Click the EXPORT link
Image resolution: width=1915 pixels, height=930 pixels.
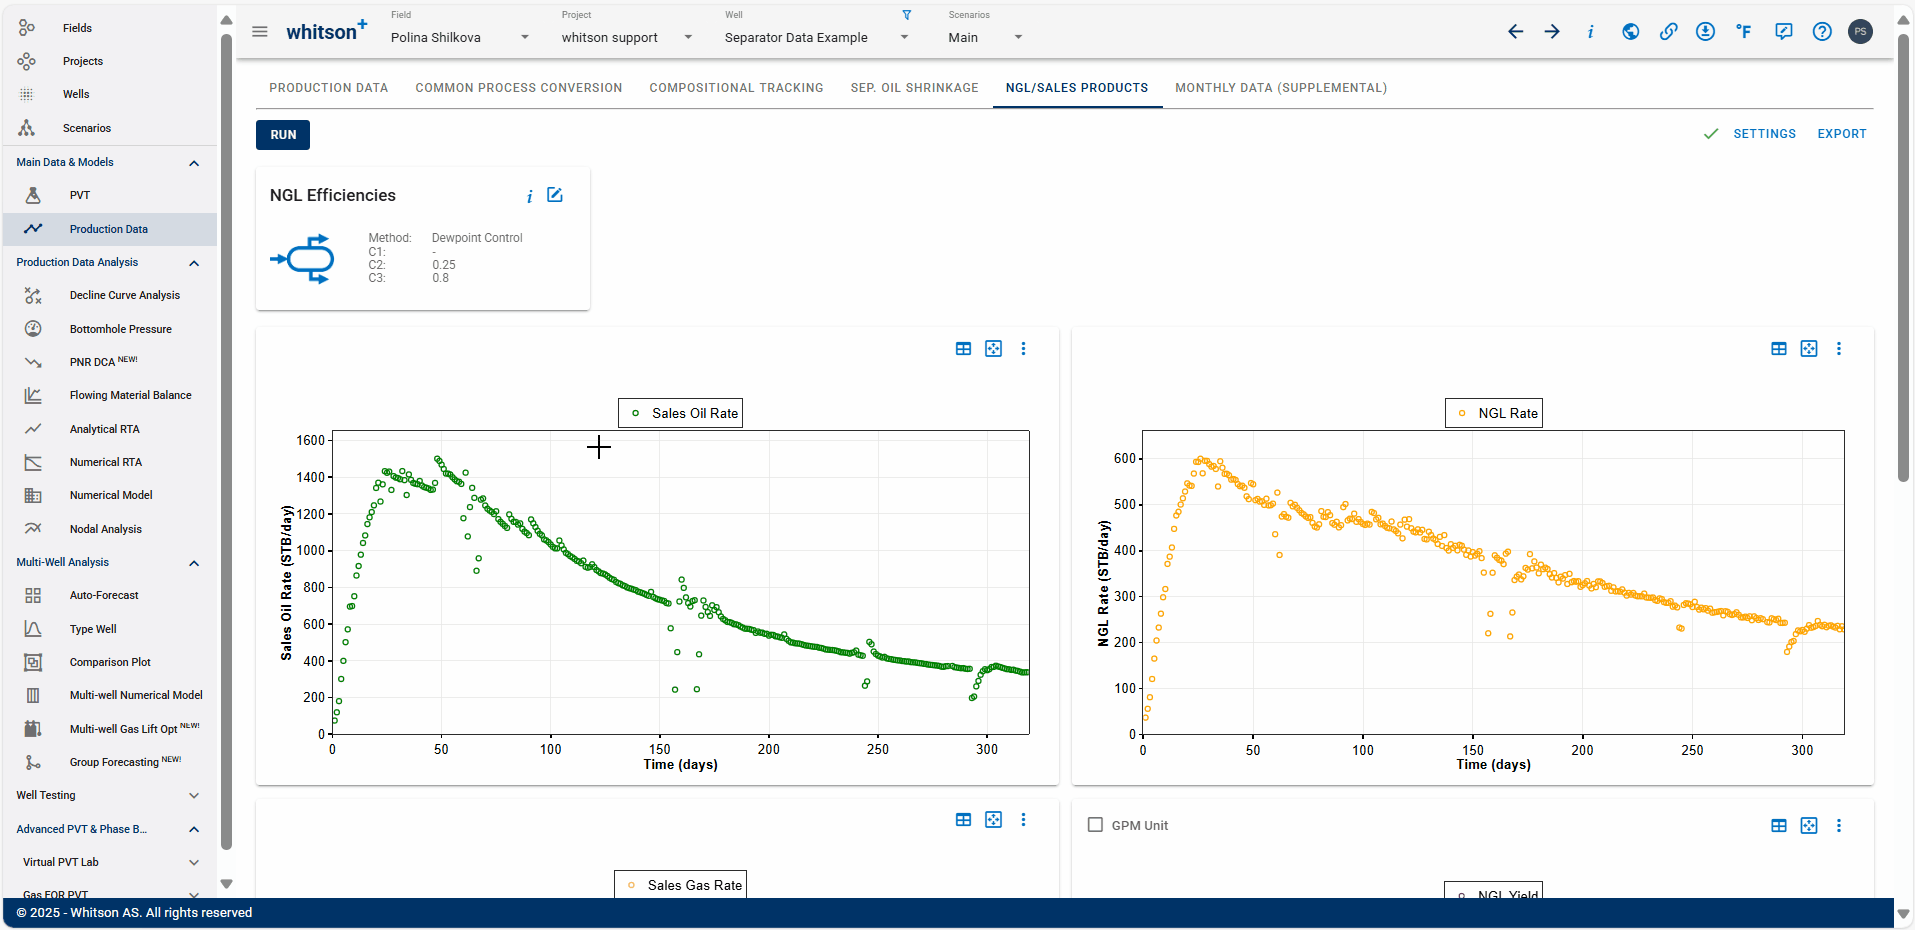pos(1841,134)
